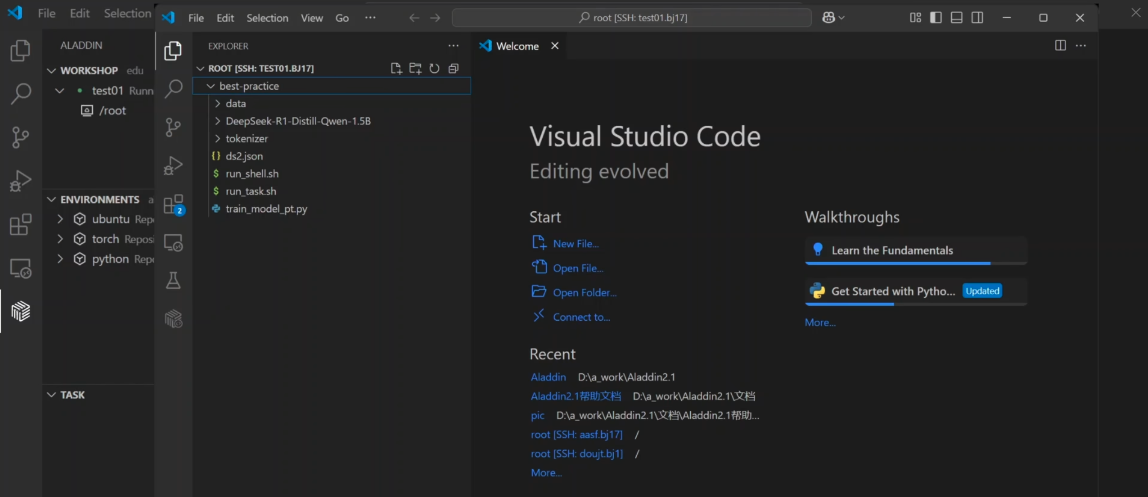Open Explorer Views and More Actions ellipsis
The width and height of the screenshot is (1148, 497).
(454, 45)
